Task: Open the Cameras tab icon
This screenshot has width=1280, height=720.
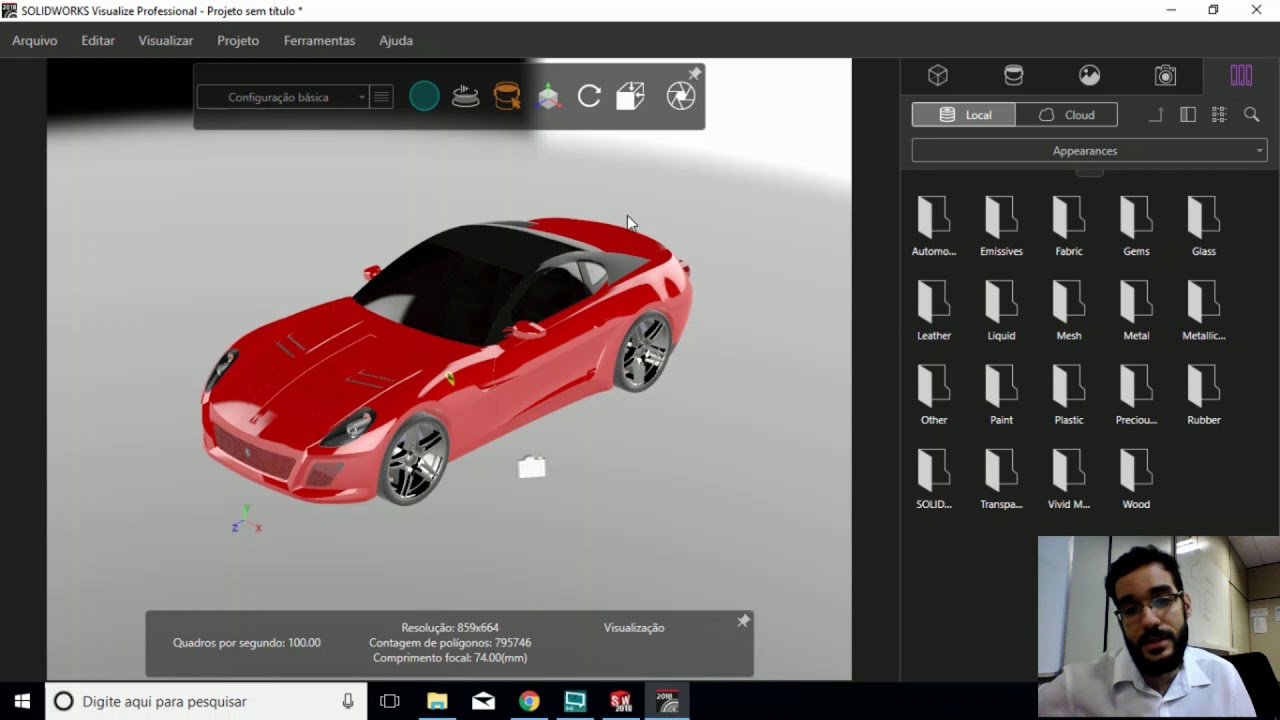Action: tap(1165, 75)
